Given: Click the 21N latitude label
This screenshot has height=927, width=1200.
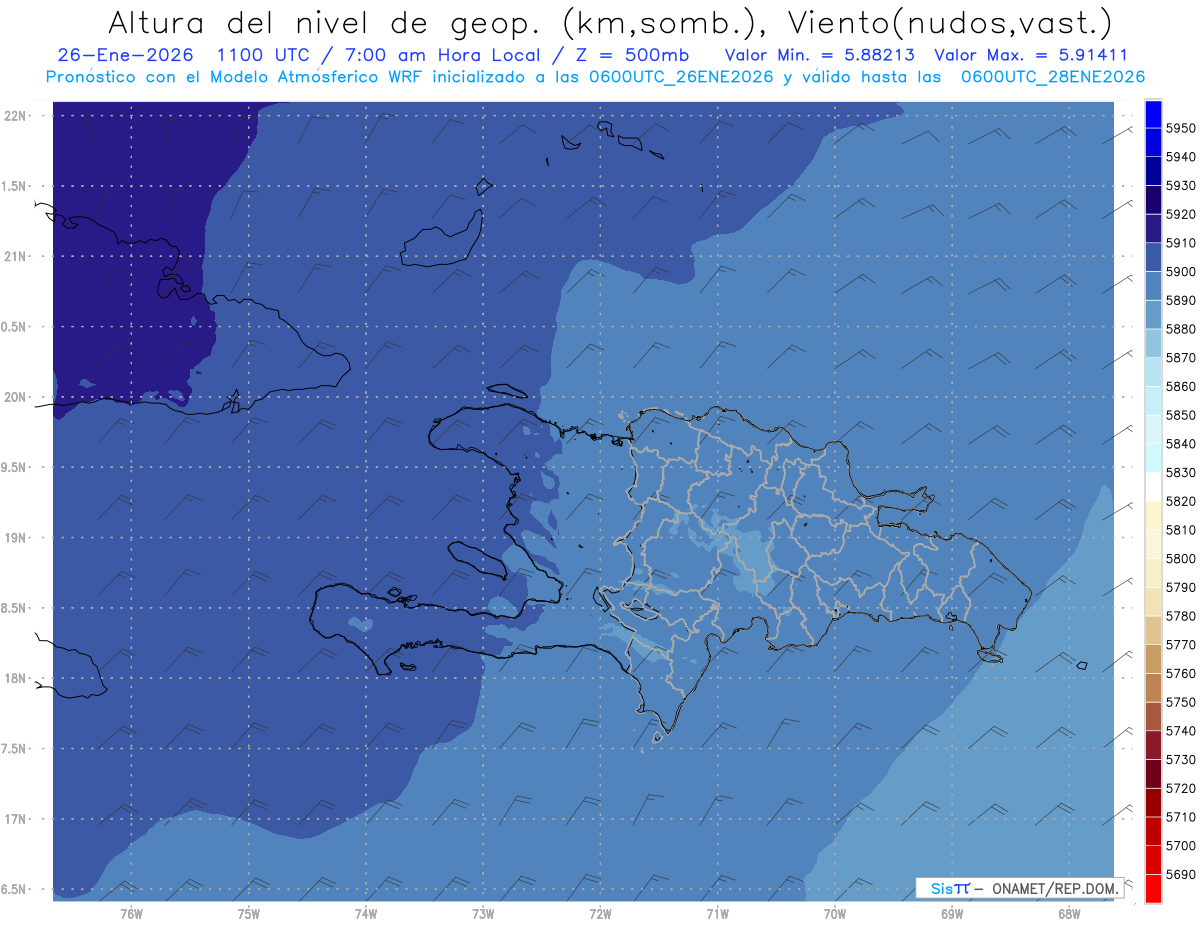Looking at the screenshot, I should tap(15, 257).
